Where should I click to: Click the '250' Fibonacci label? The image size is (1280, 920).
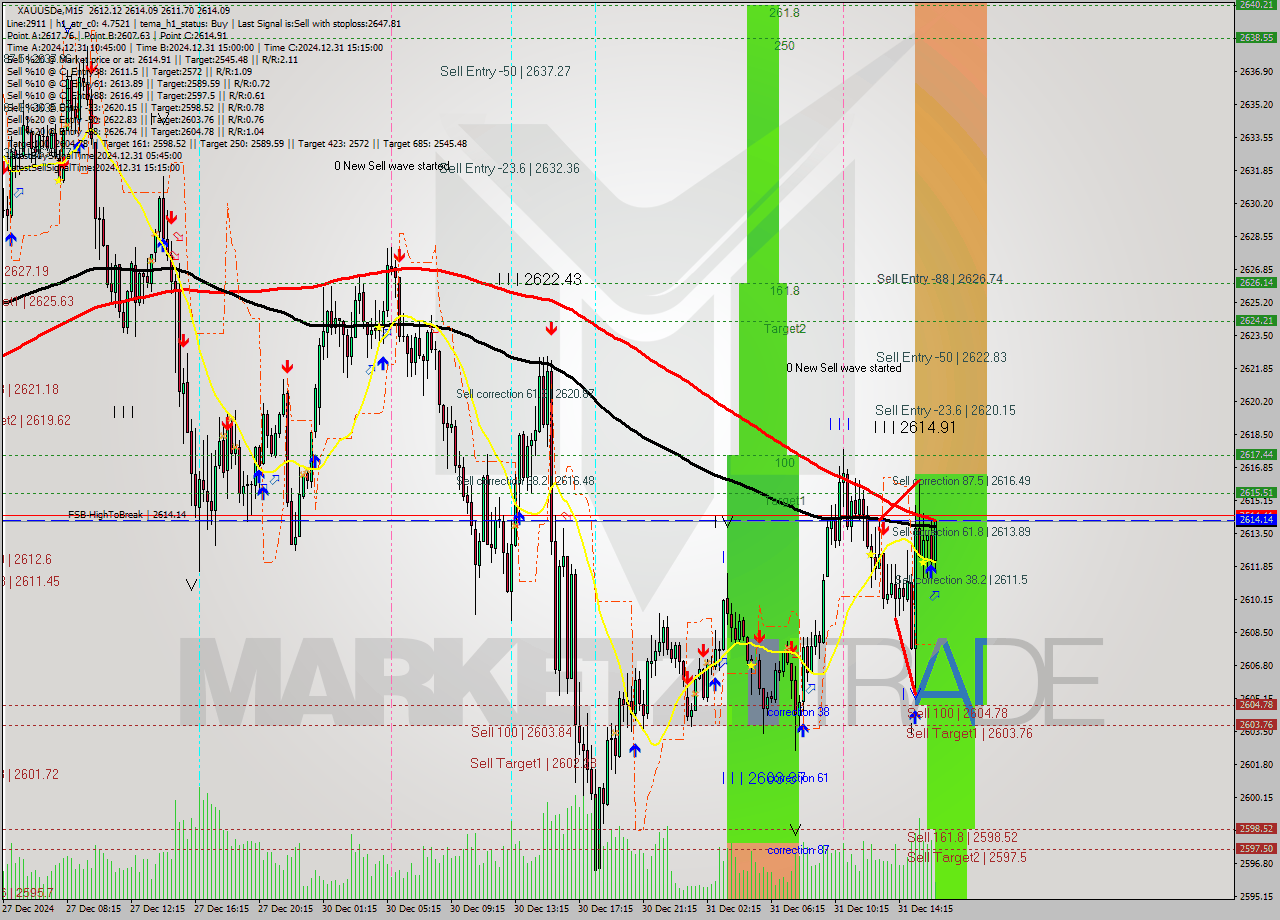click(x=784, y=46)
